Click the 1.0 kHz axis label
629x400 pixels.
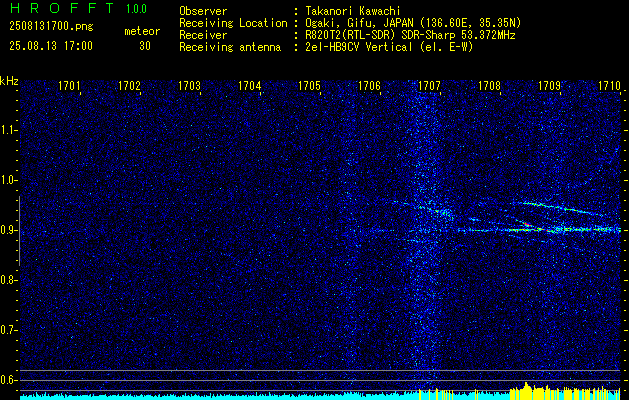tap(7, 180)
